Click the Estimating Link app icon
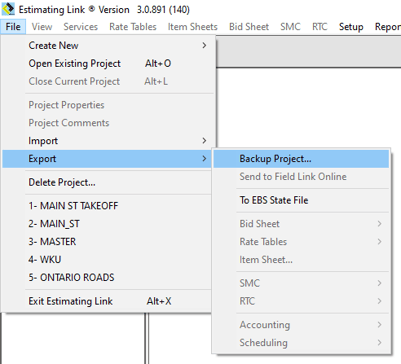Viewport: 401px width, 364px height. 8,9
